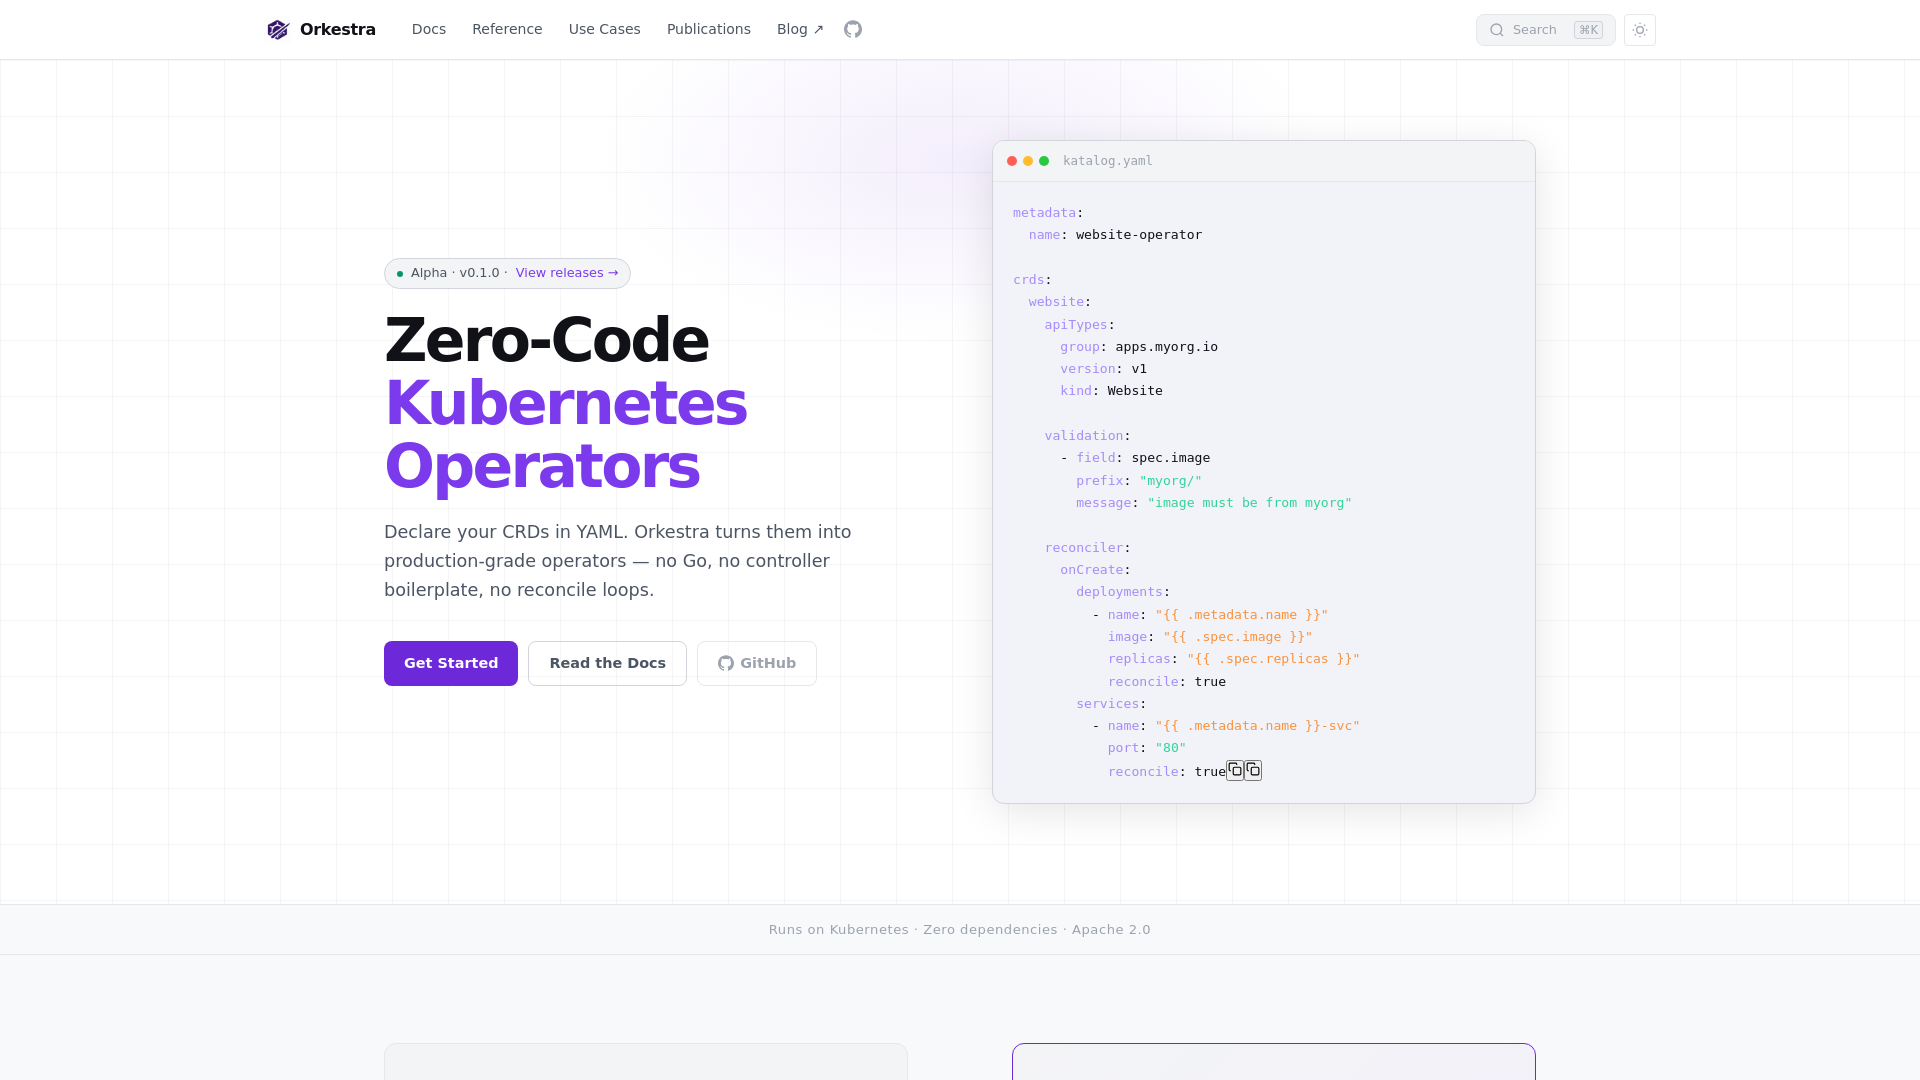Click the 'apiTypes:' code line
The image size is (1920, 1080).
click(1080, 325)
